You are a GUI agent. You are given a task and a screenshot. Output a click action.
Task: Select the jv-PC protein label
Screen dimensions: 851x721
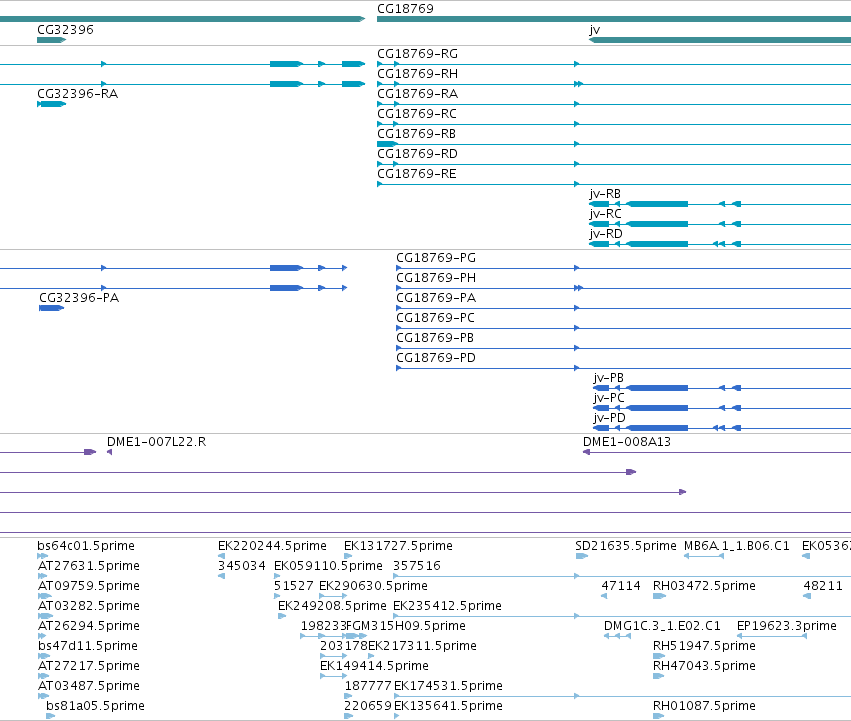pos(609,398)
